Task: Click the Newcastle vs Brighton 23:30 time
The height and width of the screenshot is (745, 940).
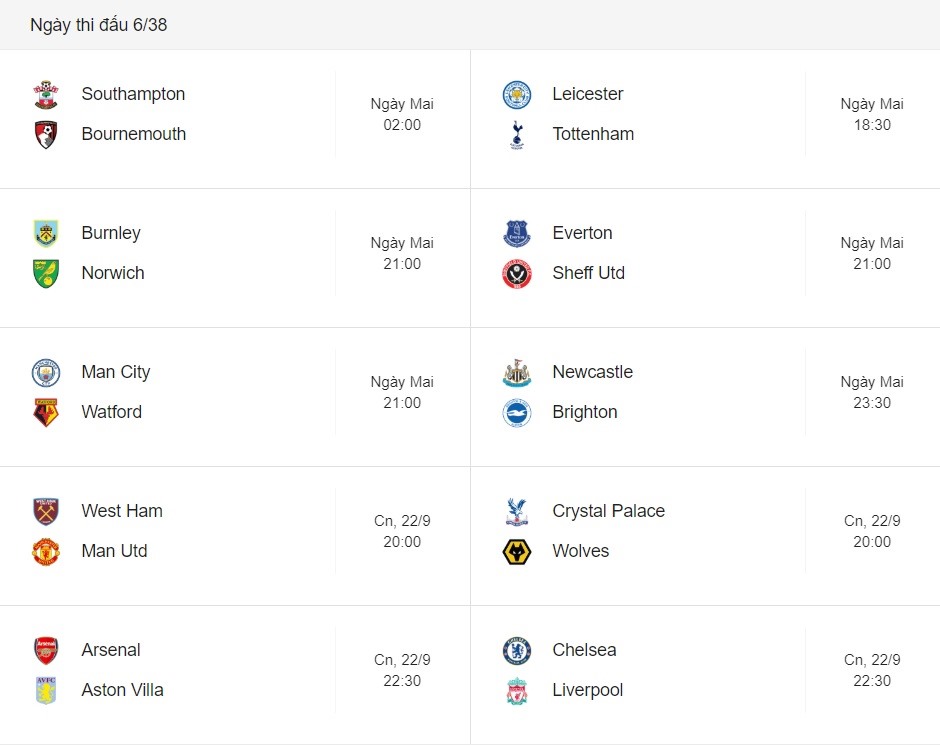Action: (872, 403)
